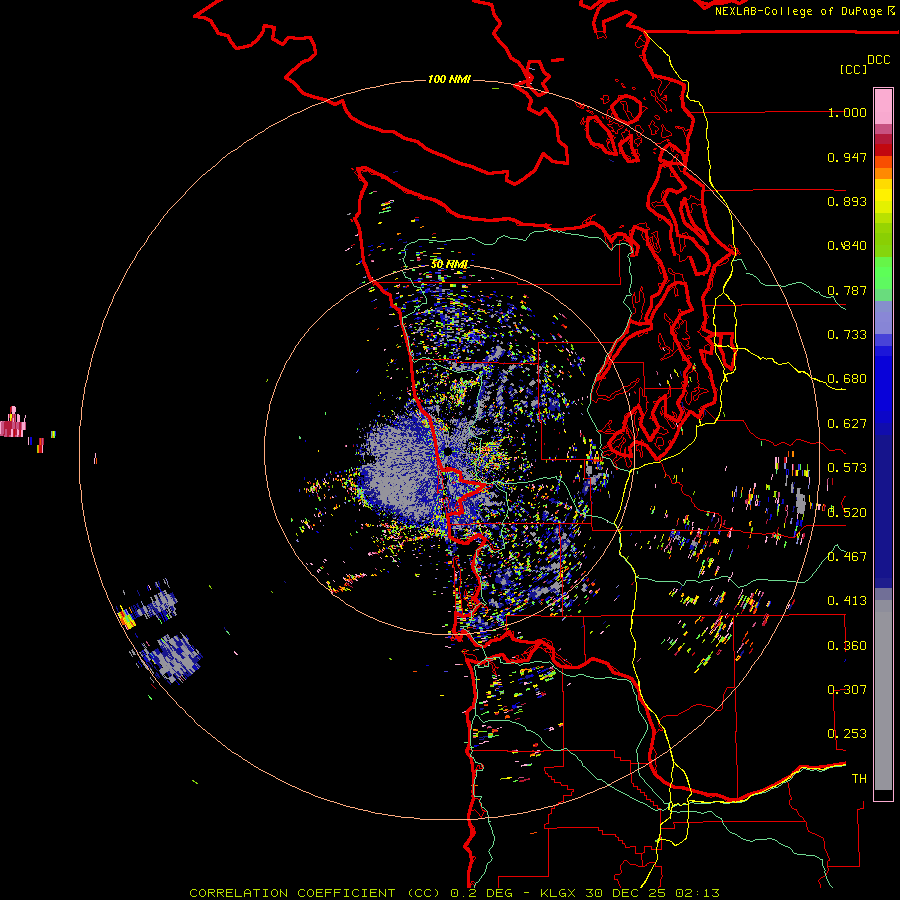Pick the orange segment of the color bar
The height and width of the screenshot is (900, 900).
(883, 173)
